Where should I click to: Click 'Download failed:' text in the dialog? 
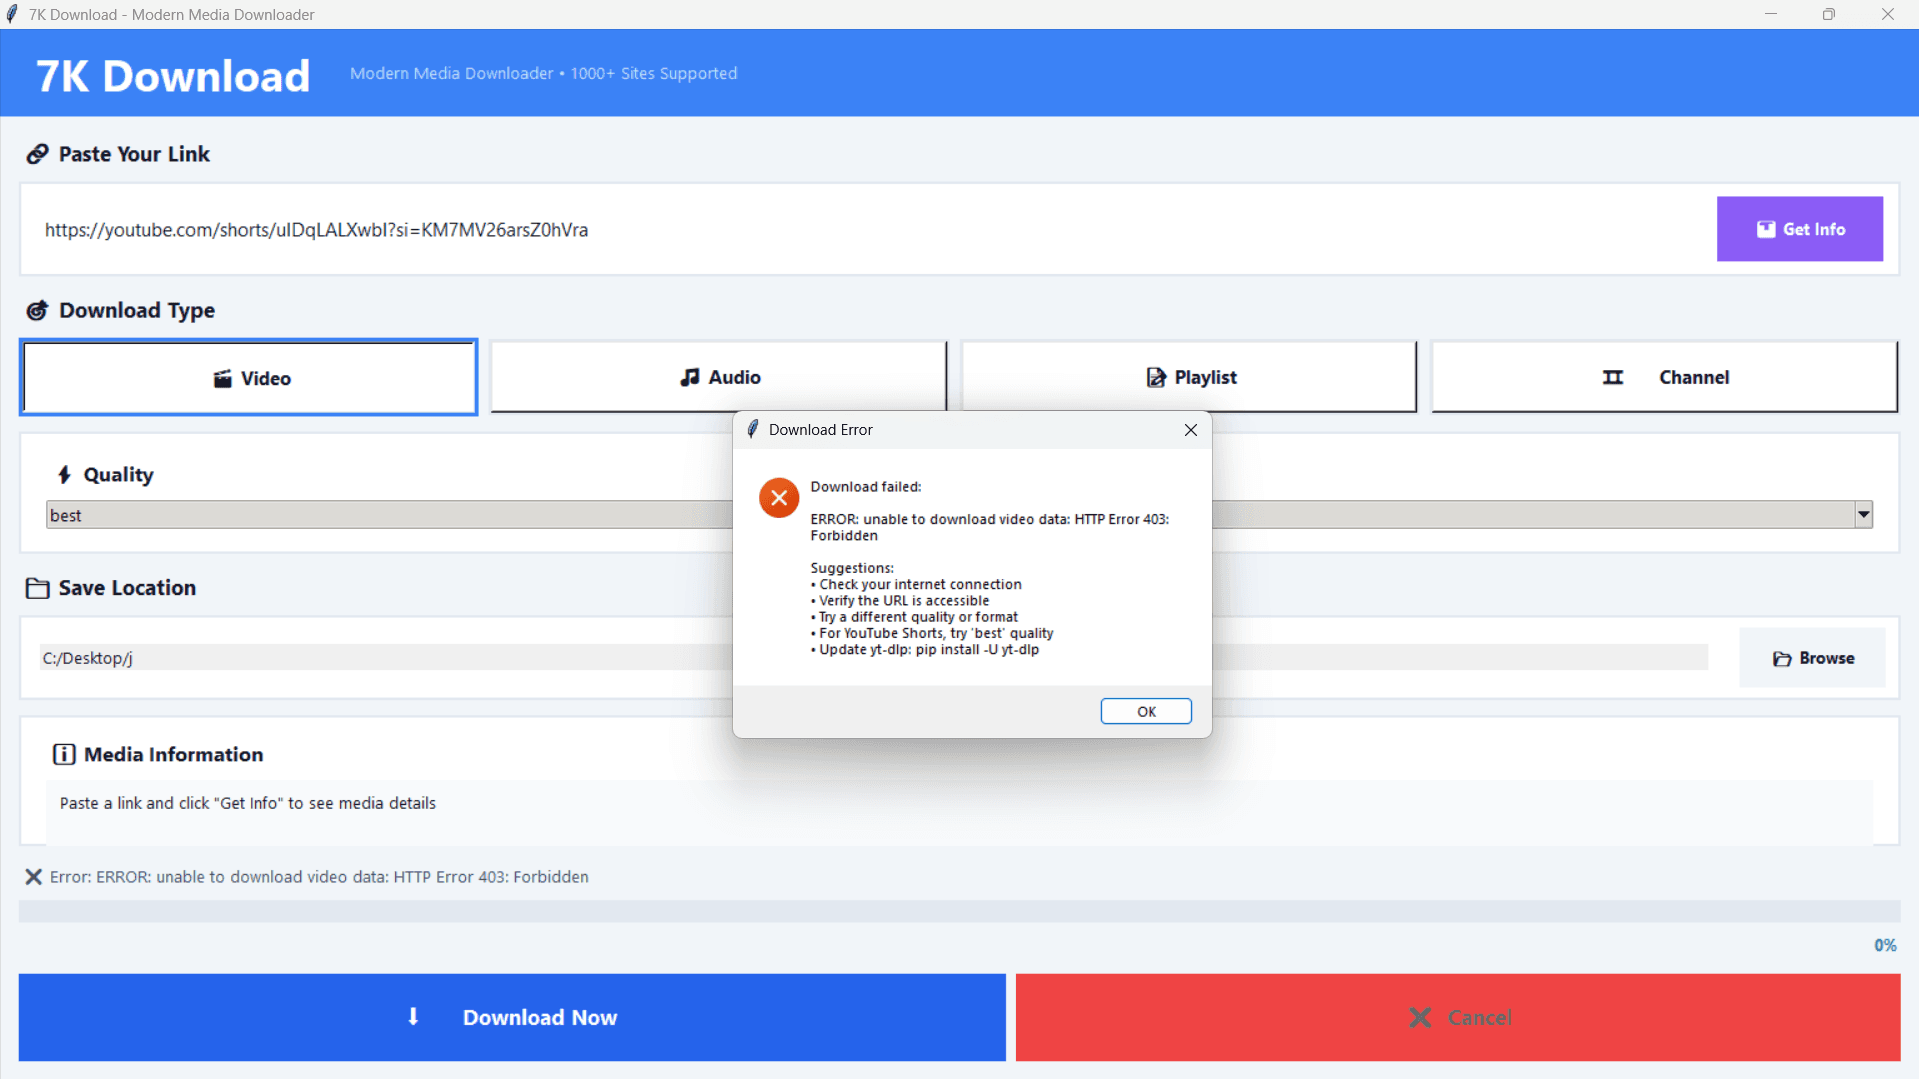866,487
